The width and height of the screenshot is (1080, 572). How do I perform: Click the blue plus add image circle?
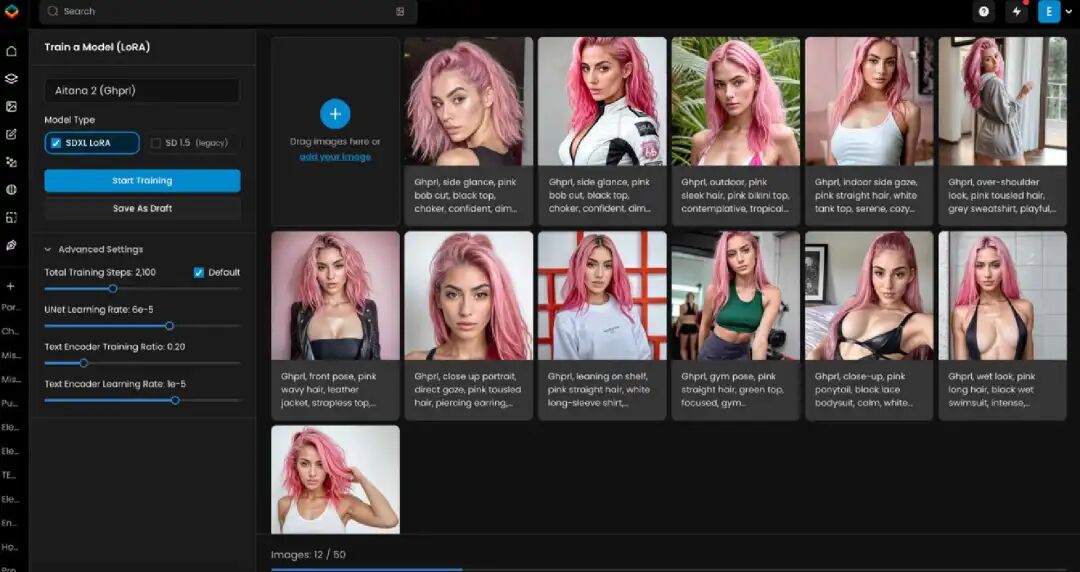(x=335, y=114)
